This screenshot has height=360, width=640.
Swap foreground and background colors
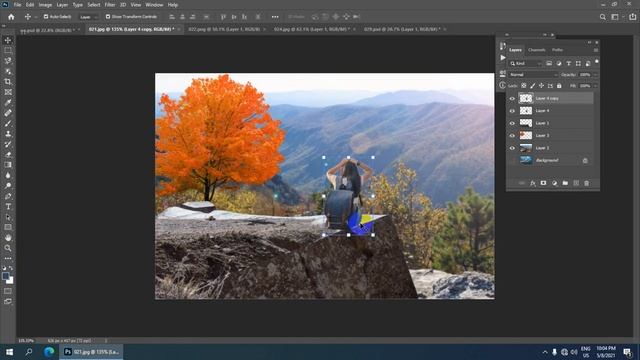[x=11, y=268]
